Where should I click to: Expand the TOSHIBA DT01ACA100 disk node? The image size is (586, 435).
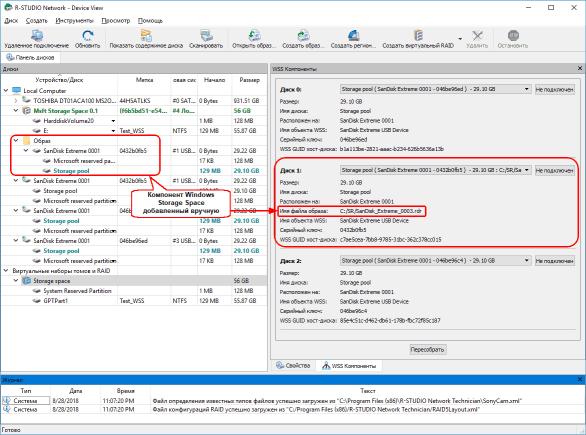point(16,101)
